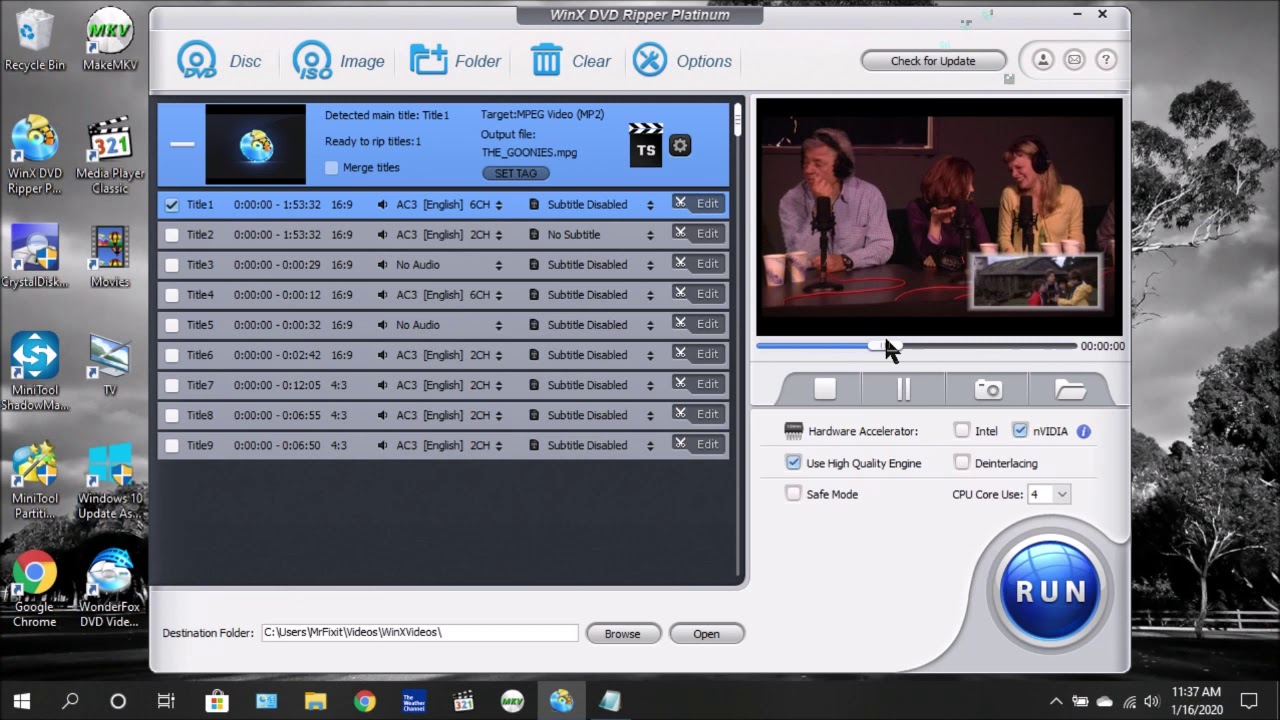The image size is (1280, 720).
Task: Edit Title8 video
Action: [x=697, y=414]
